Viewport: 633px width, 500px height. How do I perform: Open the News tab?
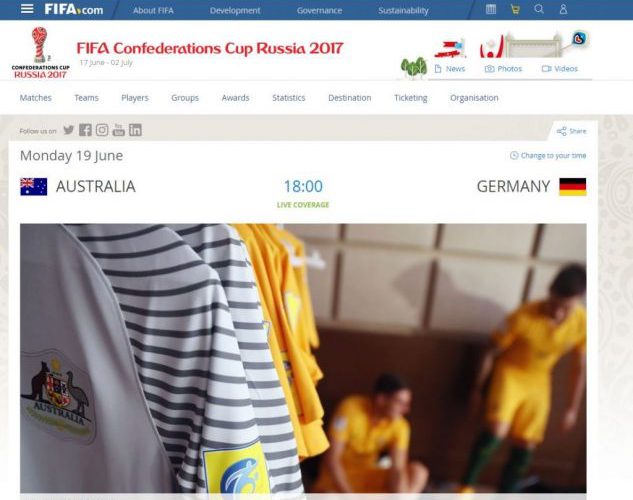[x=450, y=69]
